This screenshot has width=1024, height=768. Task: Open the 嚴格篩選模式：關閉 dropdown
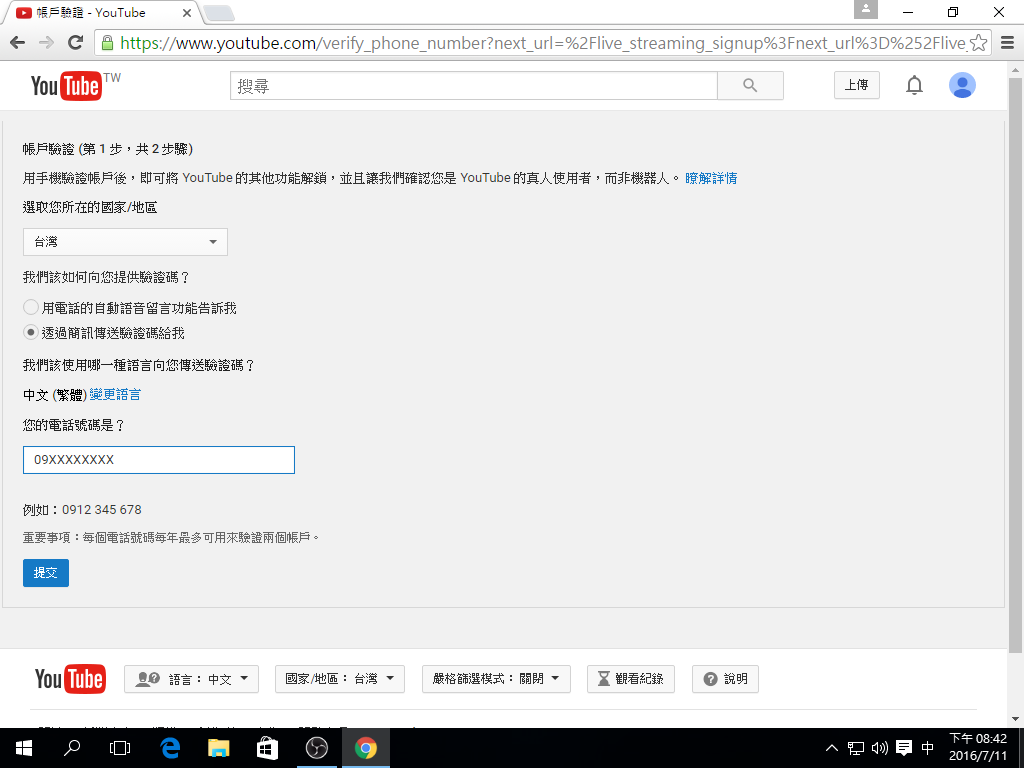[496, 679]
